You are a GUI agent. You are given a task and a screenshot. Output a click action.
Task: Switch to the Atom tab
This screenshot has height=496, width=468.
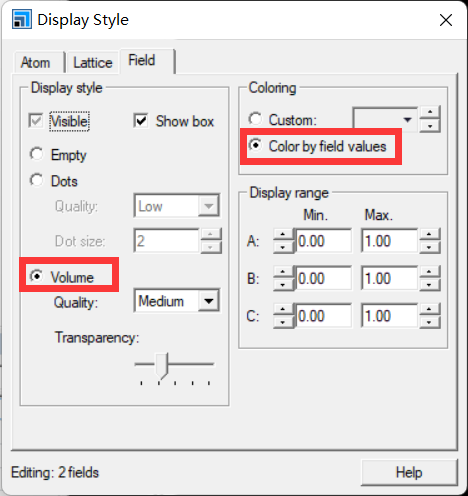click(x=36, y=62)
